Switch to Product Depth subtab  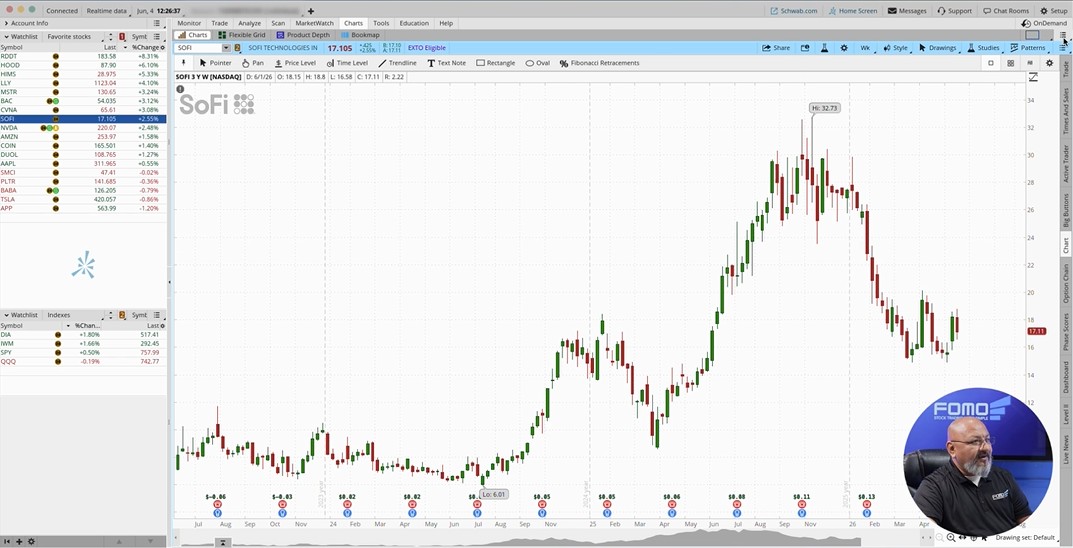[x=303, y=35]
